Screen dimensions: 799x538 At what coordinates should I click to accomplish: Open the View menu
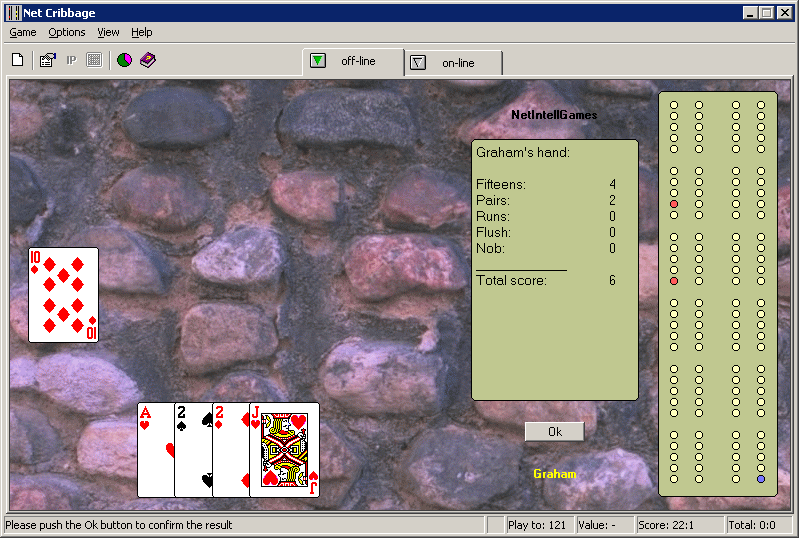[x=108, y=33]
